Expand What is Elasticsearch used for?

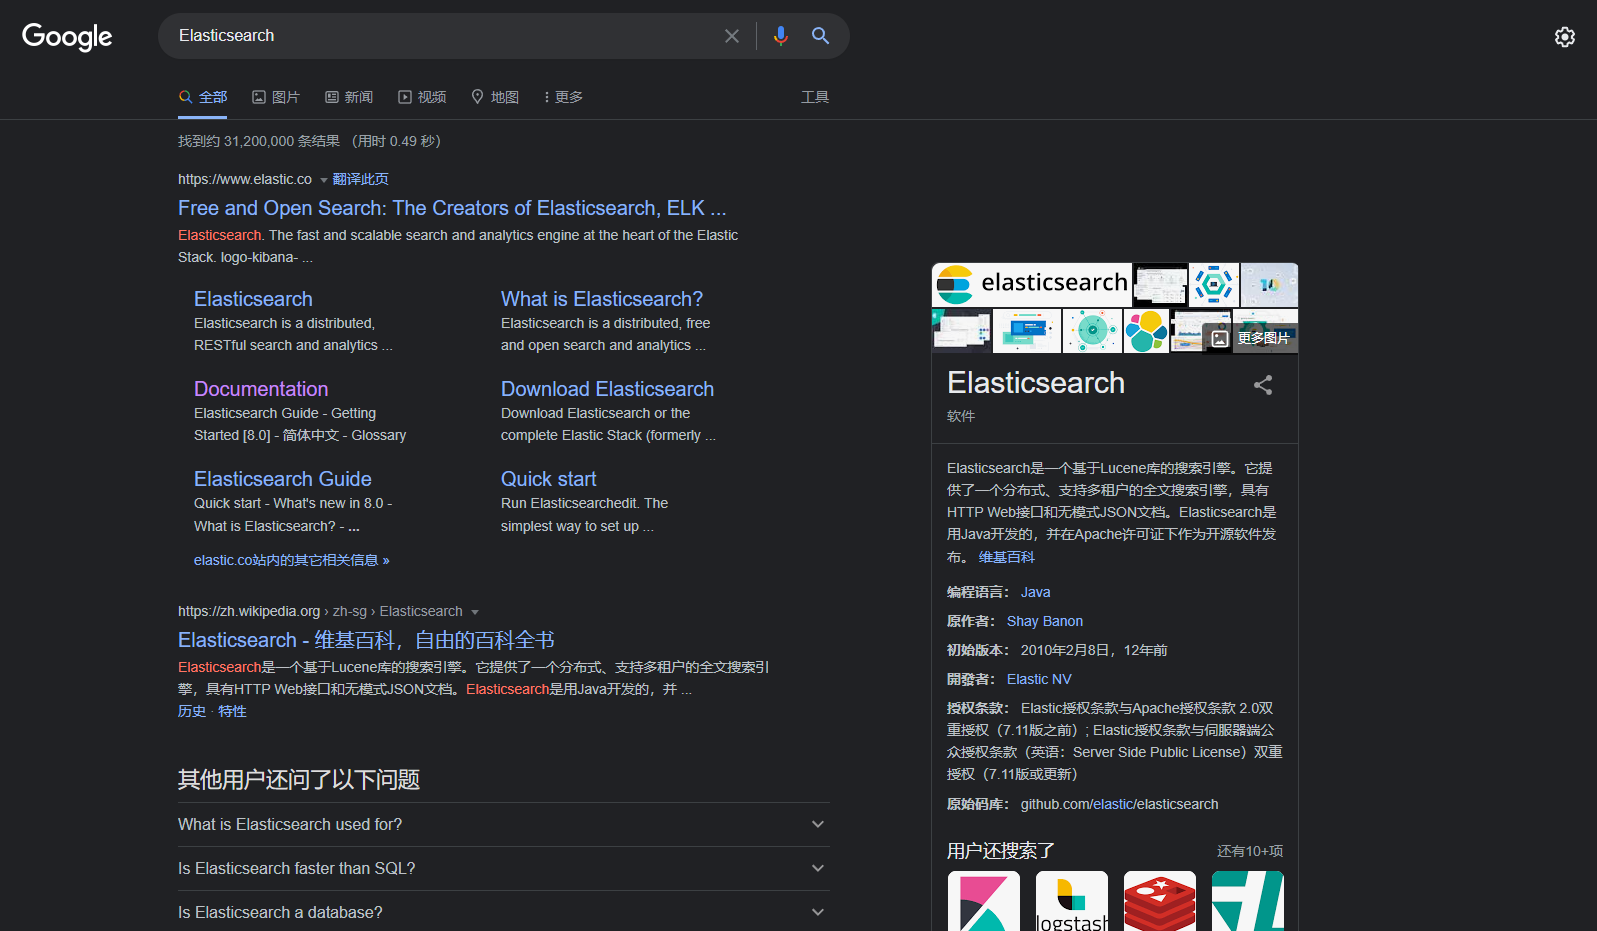click(x=504, y=824)
